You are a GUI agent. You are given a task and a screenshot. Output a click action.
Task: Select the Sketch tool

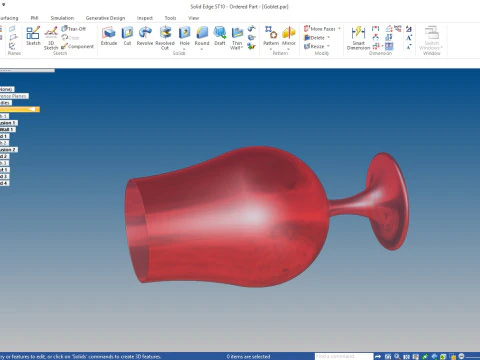[33, 36]
